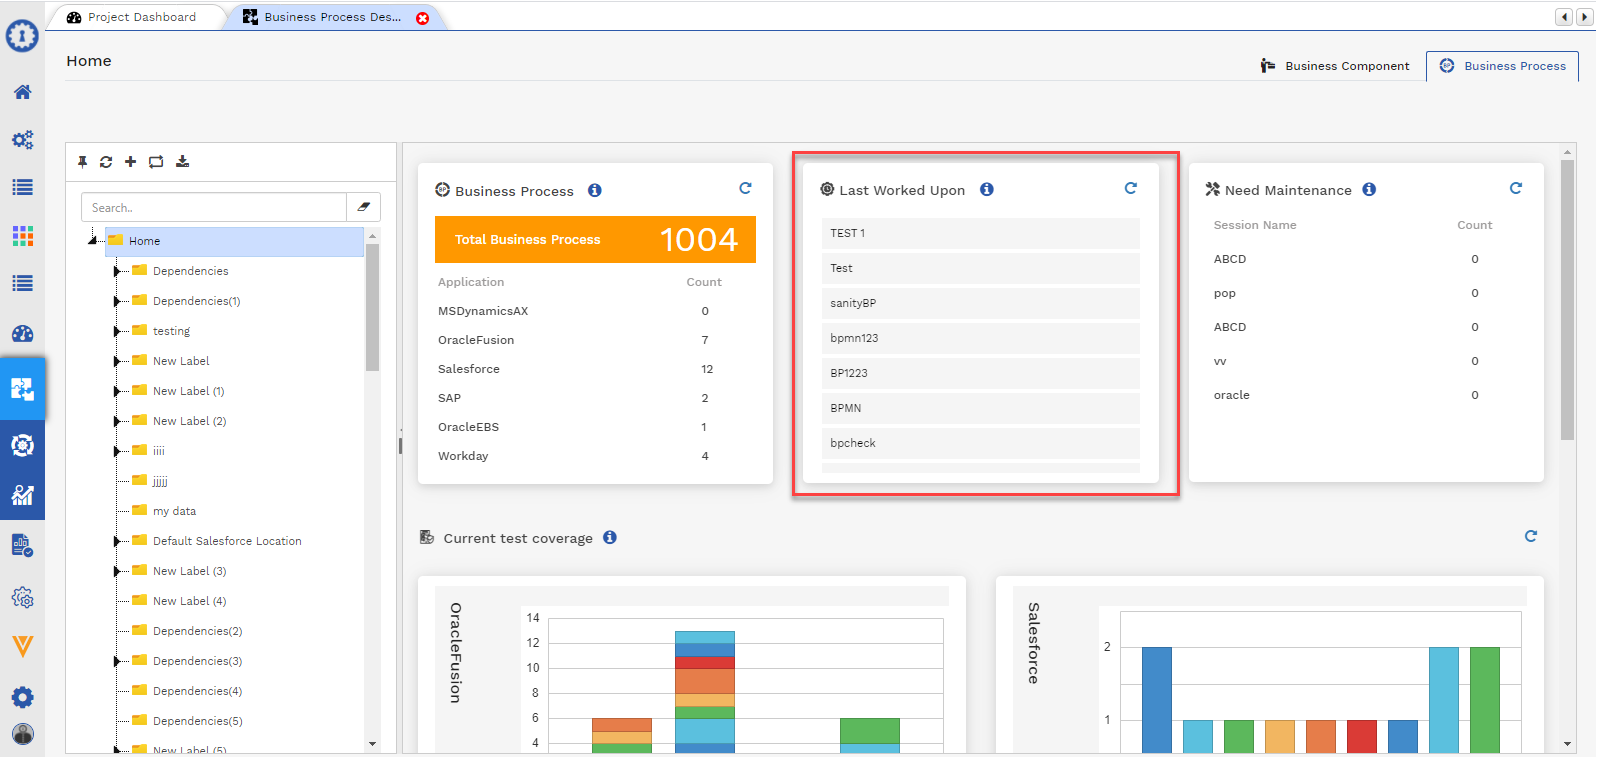1598x757 pixels.
Task: Show info for Business Process card
Action: [x=595, y=190]
